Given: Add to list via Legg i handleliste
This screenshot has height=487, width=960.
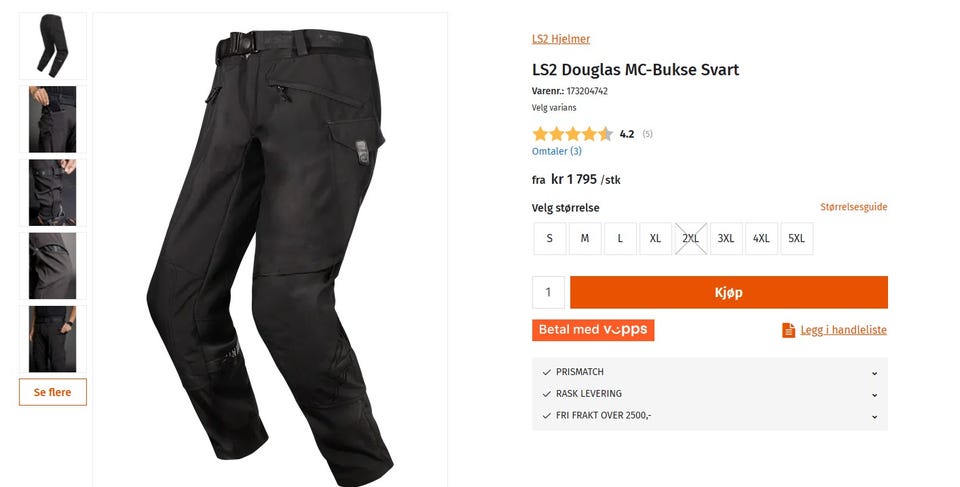Looking at the screenshot, I should tap(843, 330).
